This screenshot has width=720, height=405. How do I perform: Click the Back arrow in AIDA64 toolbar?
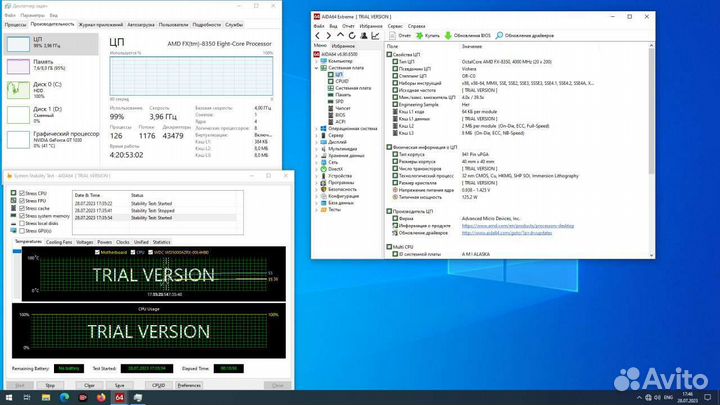coord(319,35)
